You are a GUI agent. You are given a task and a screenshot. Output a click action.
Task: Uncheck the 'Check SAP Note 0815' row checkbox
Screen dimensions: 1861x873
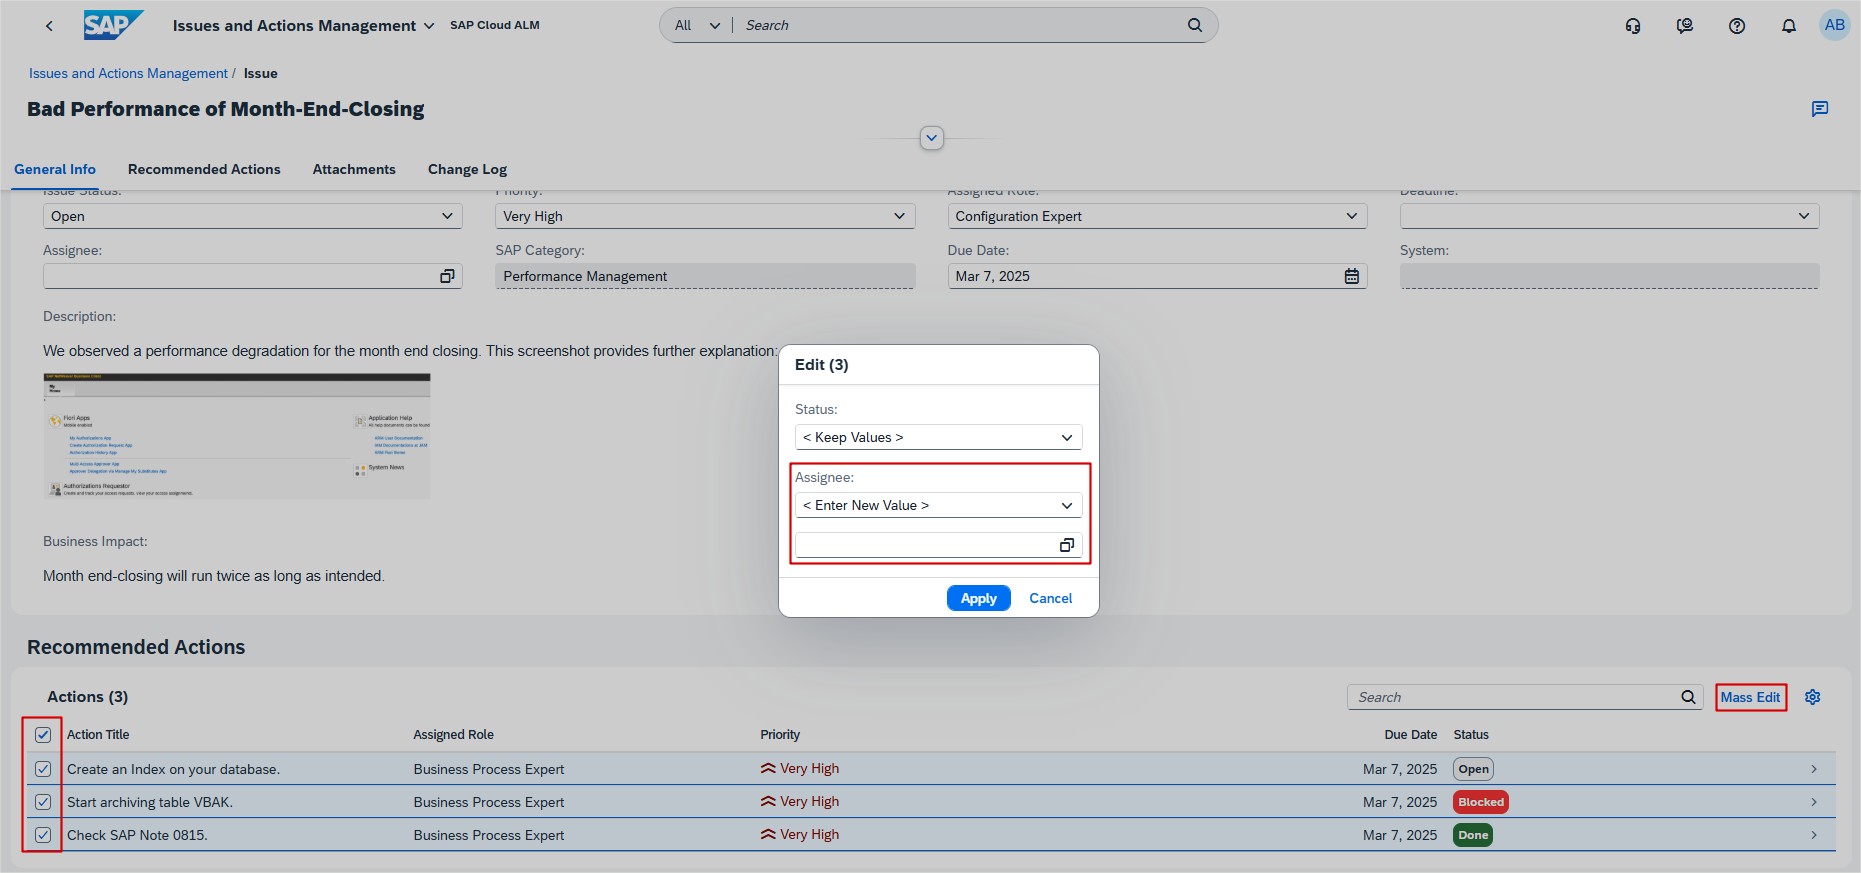tap(43, 835)
